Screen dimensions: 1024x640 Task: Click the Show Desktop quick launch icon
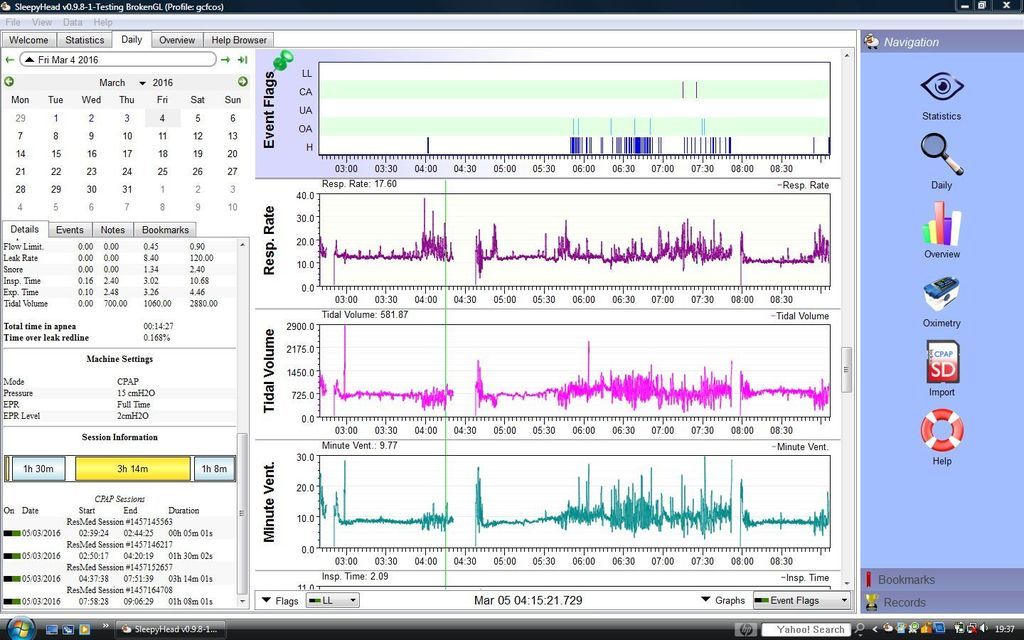pos(52,630)
